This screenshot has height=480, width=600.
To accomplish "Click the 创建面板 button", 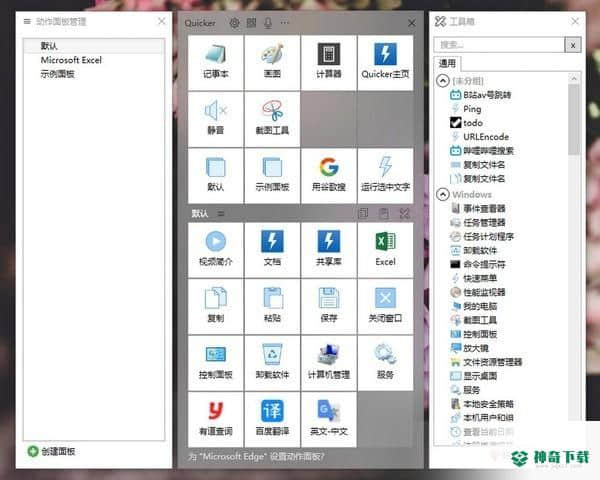I will coord(51,451).
